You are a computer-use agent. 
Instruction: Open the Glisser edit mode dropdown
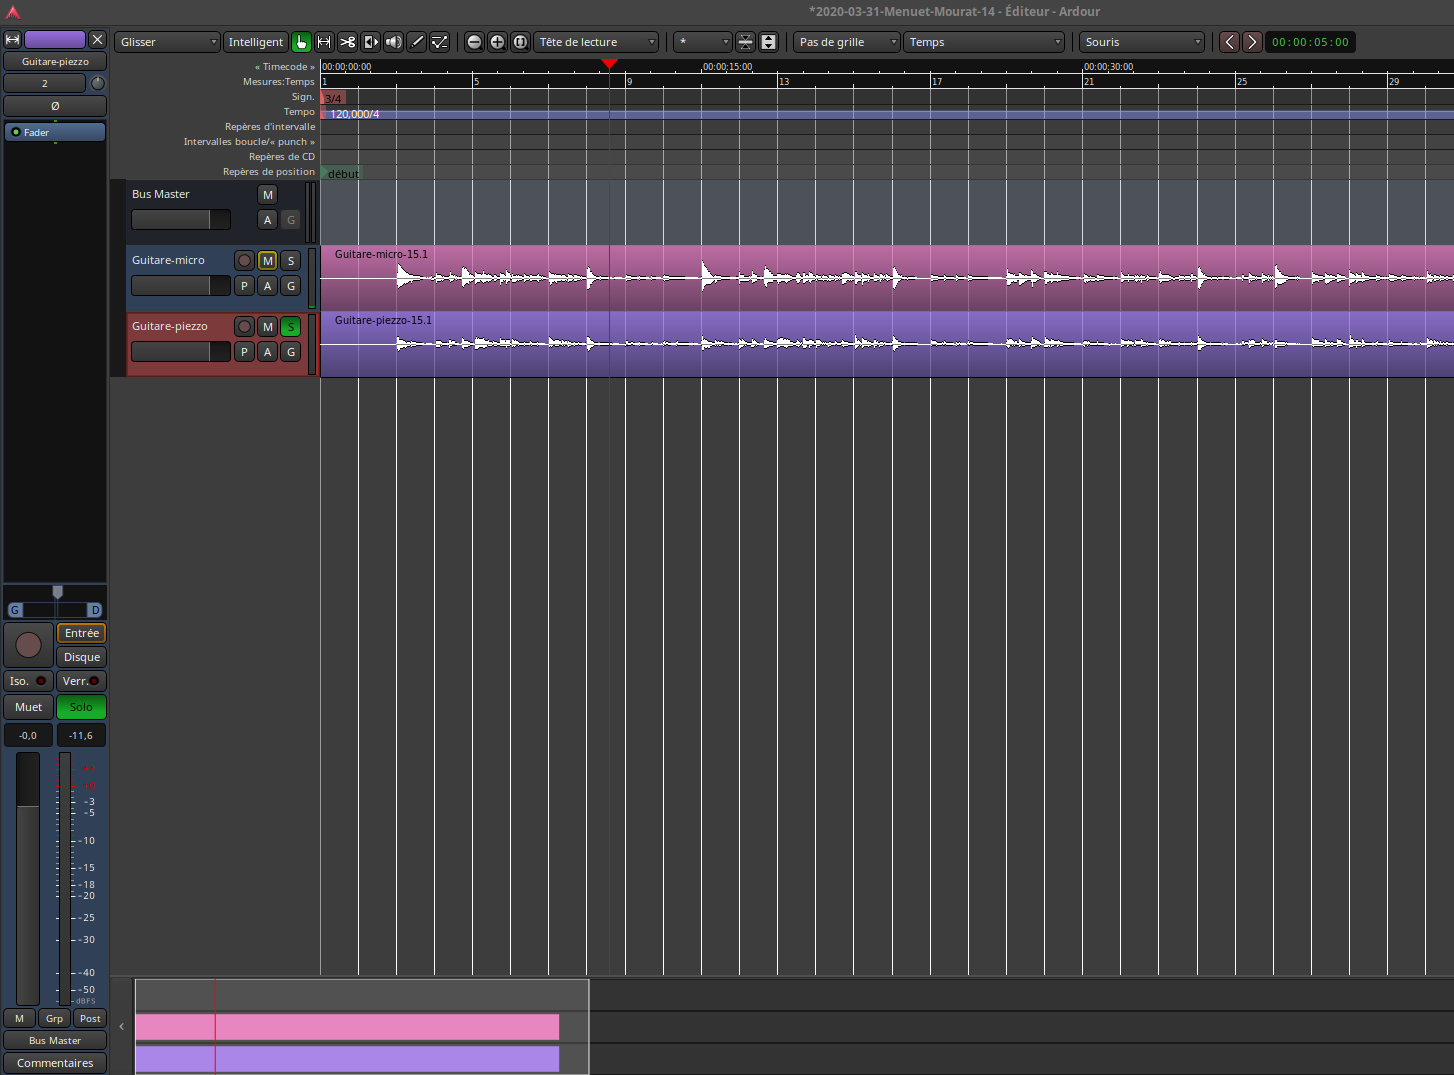click(167, 42)
